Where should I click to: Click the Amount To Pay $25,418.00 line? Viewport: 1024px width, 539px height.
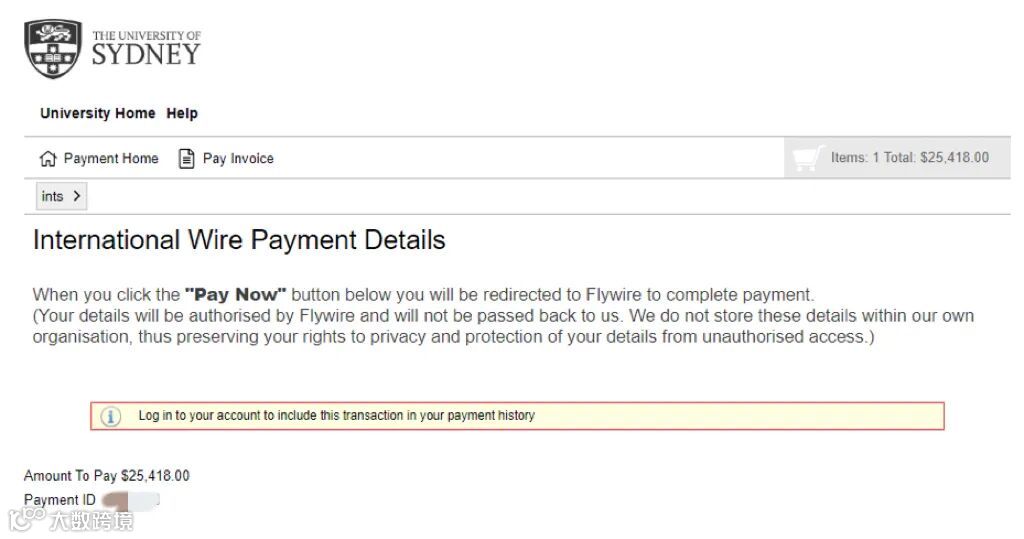coord(106,476)
